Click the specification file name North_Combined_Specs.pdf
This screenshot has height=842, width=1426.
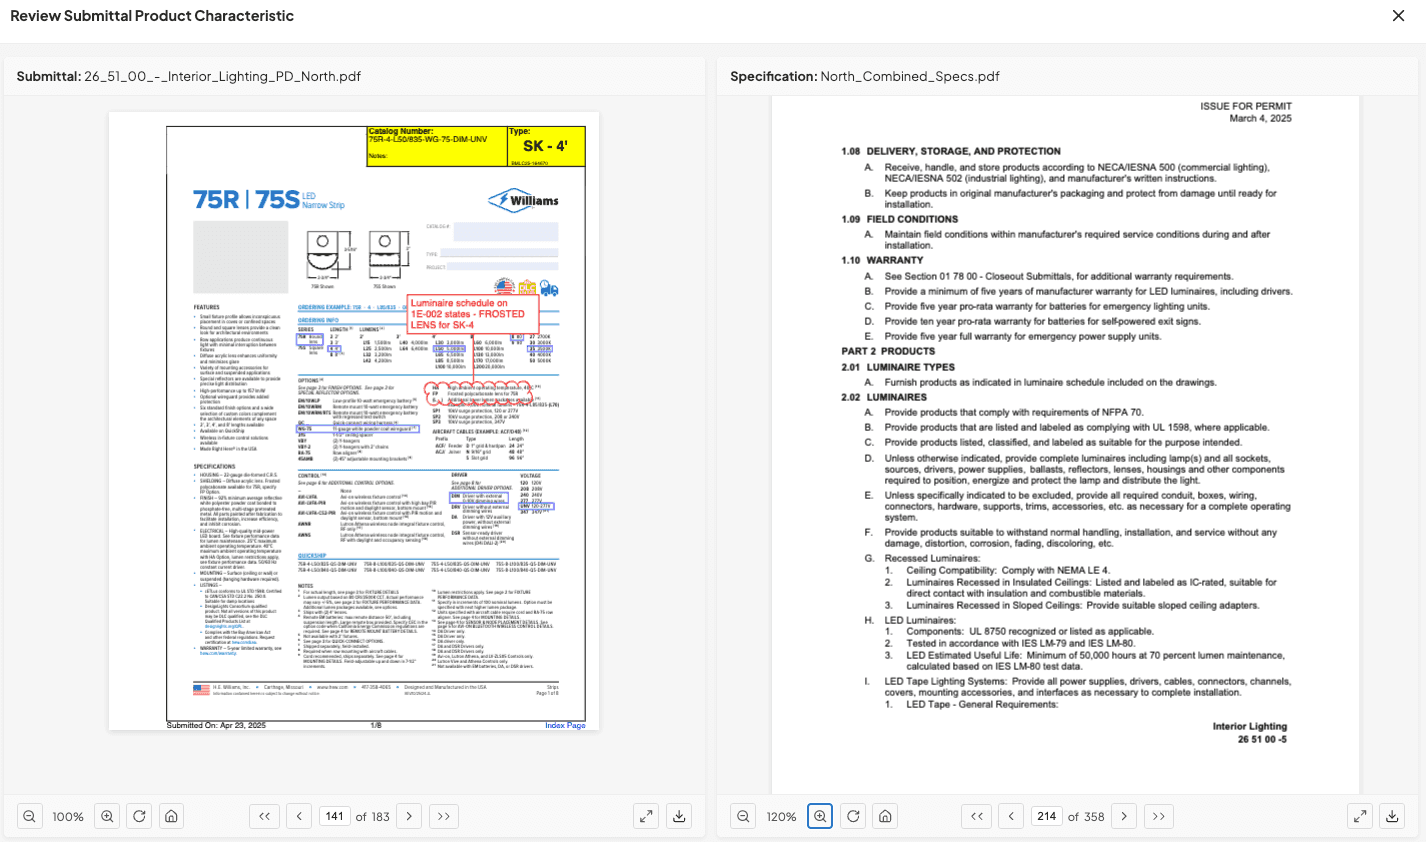pyautogui.click(x=910, y=76)
